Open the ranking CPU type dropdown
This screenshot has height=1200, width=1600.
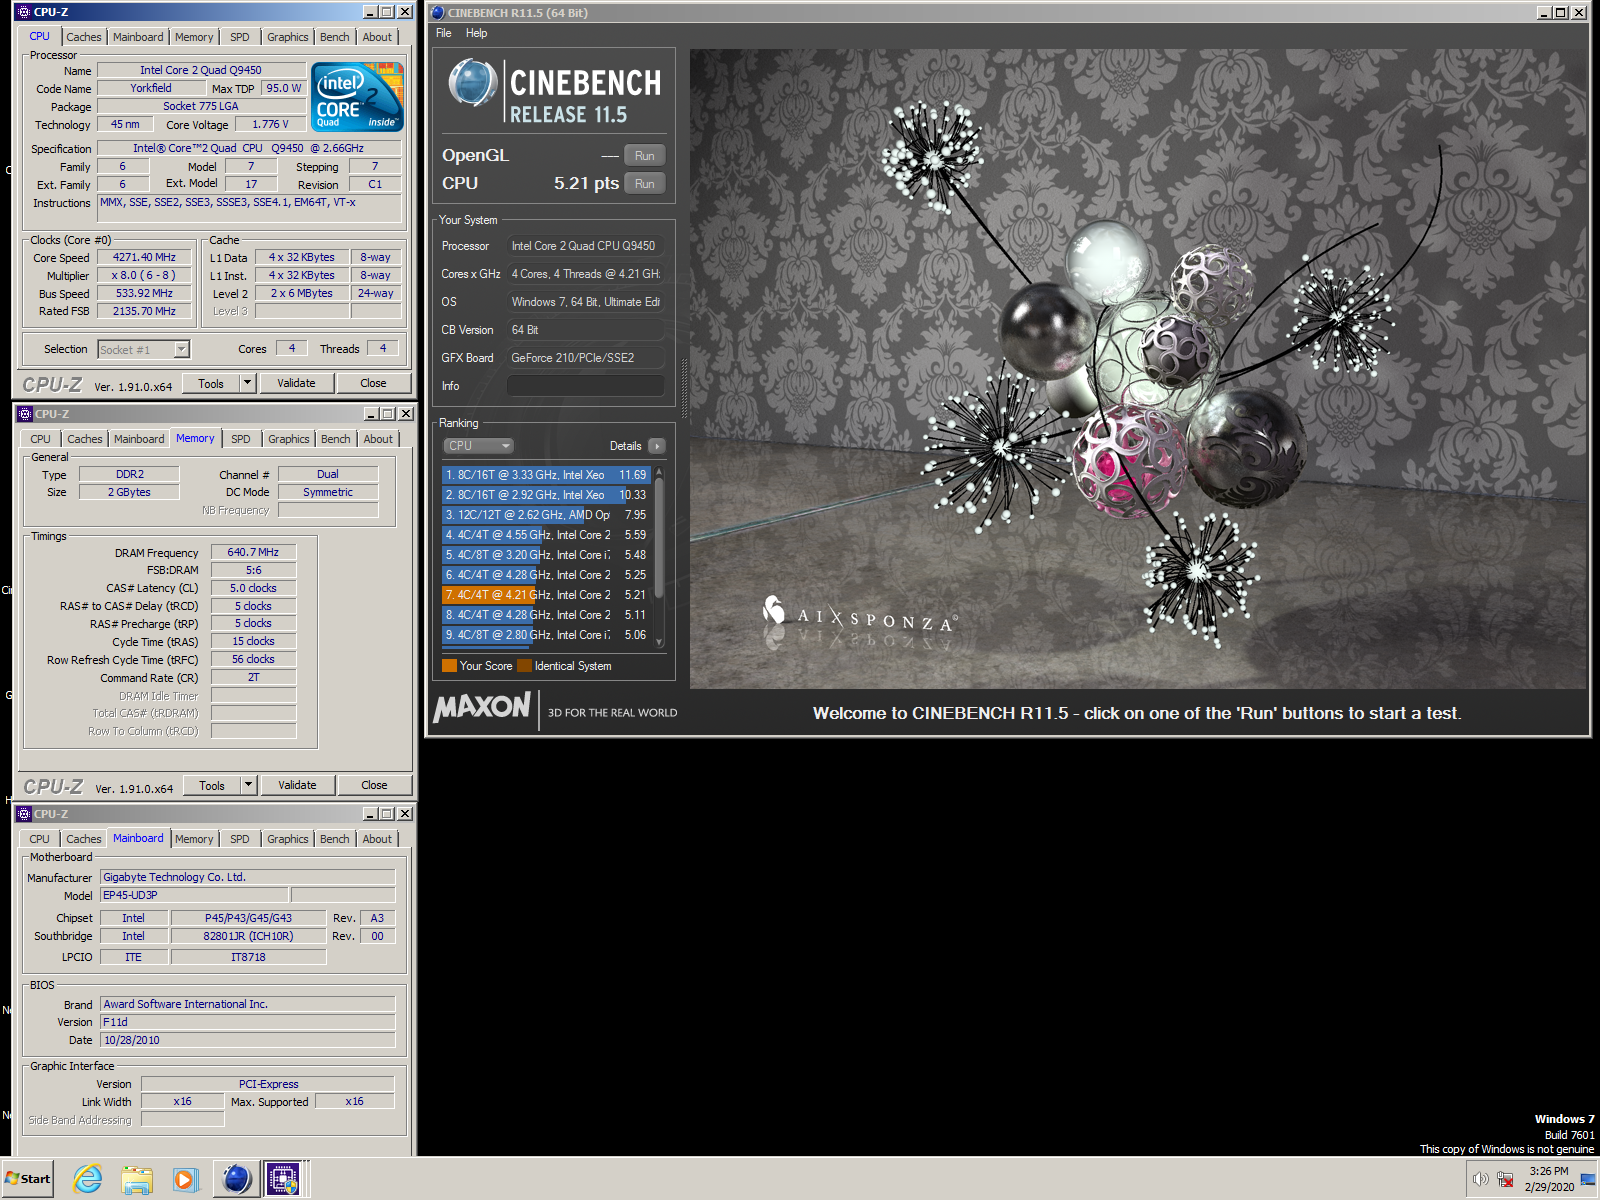[478, 446]
